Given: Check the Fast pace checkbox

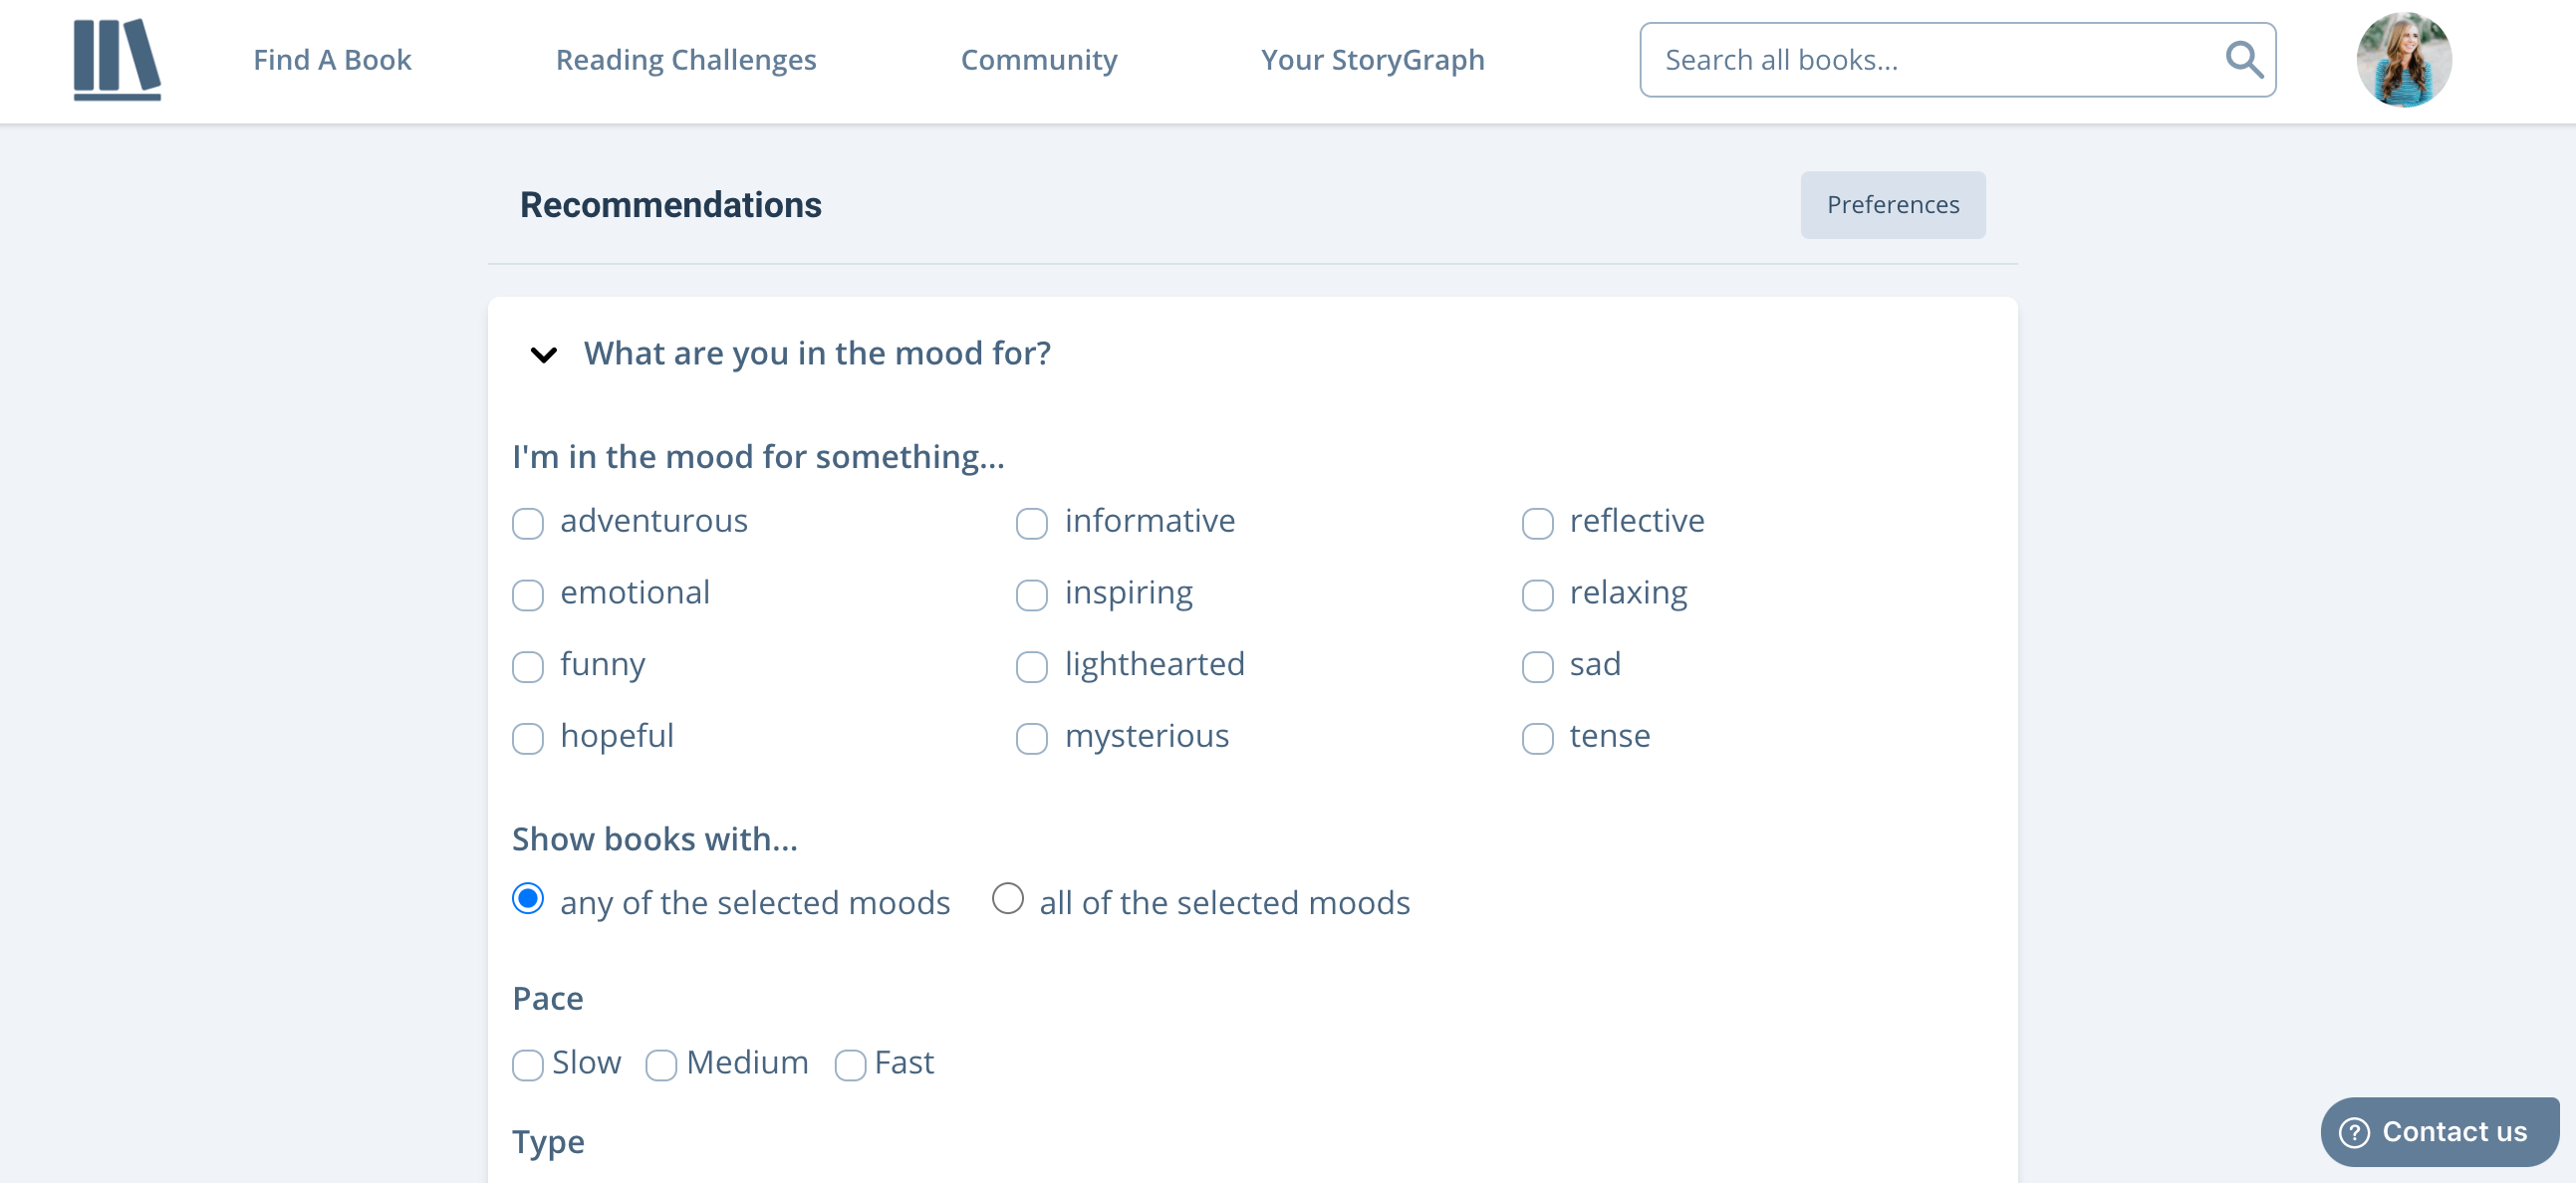Looking at the screenshot, I should [850, 1065].
